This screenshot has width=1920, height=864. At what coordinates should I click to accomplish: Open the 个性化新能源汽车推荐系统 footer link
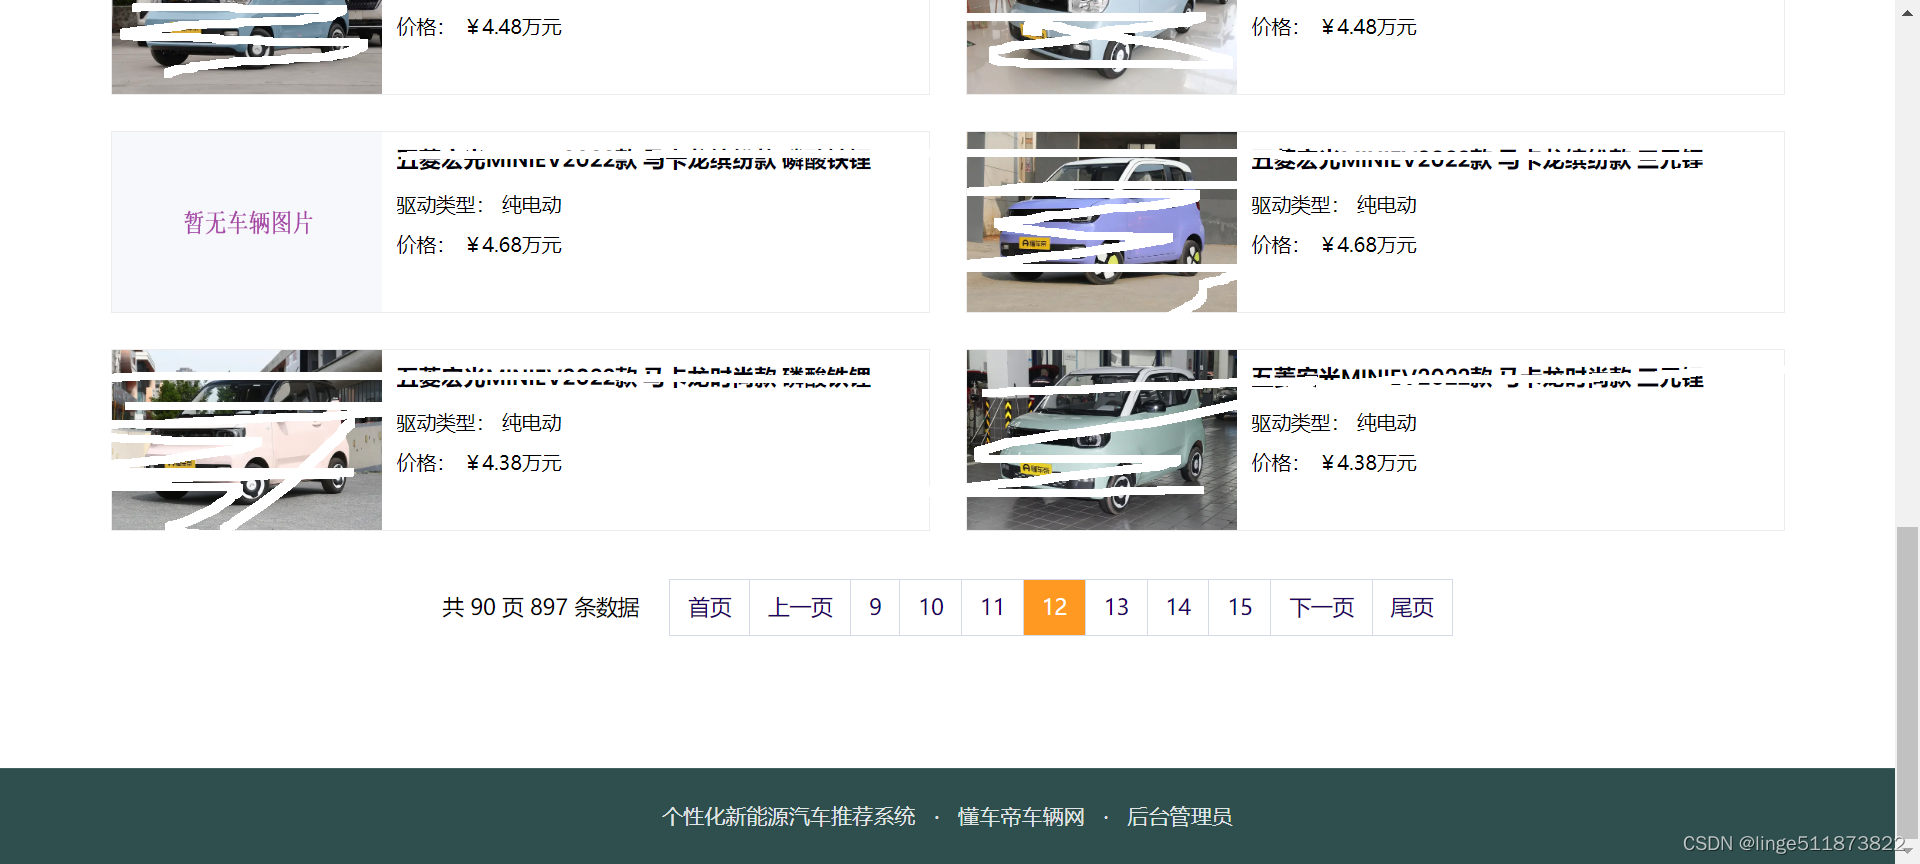point(788,817)
